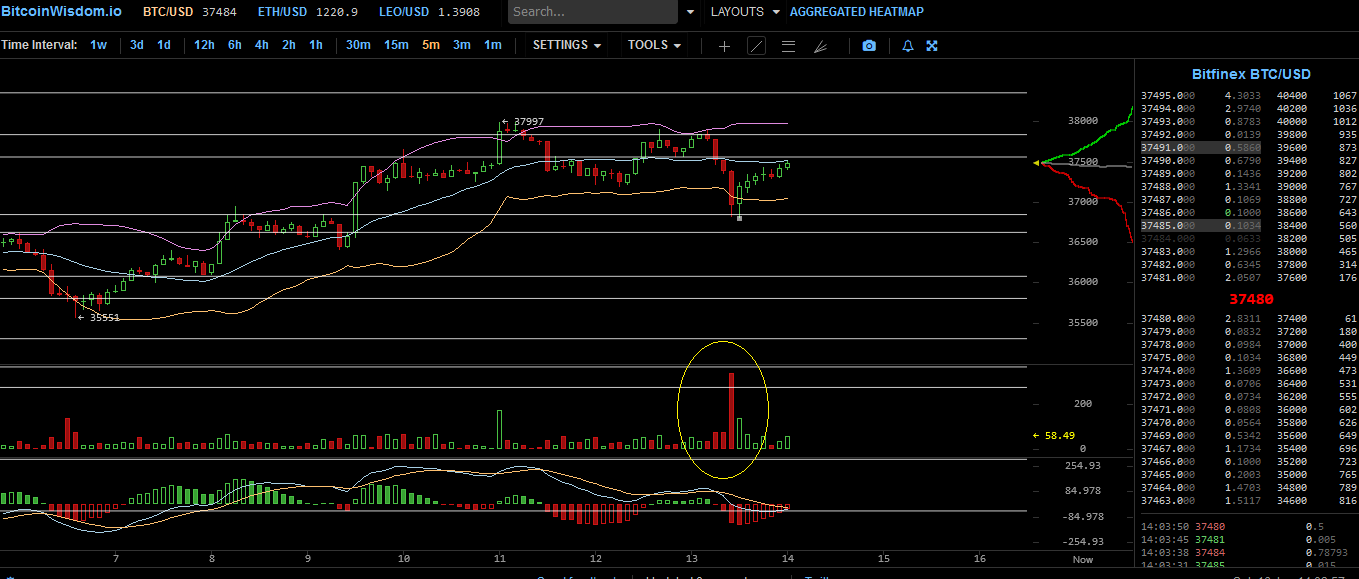Select the crosshair cursor tool
Screen dimensions: 1359x579
point(725,46)
